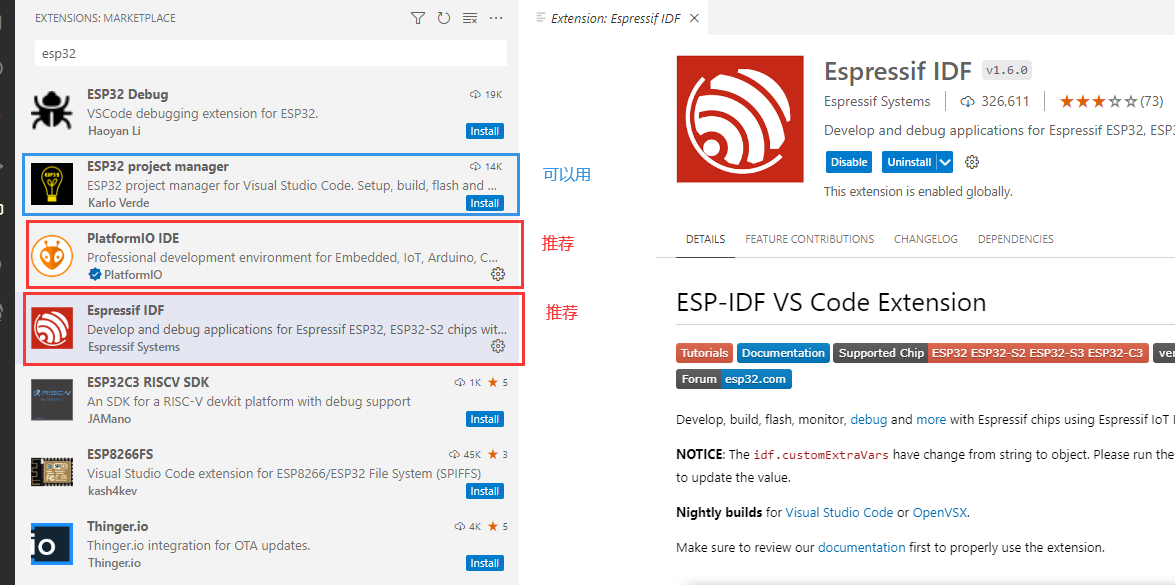Follow the more link in description
The width and height of the screenshot is (1175, 585).
(931, 419)
